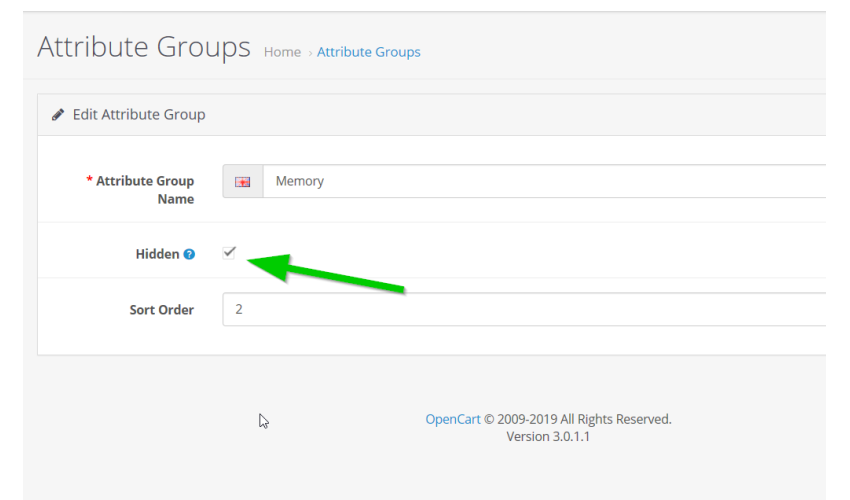Click the Version 3.0.1.1 footer text

pos(548,437)
